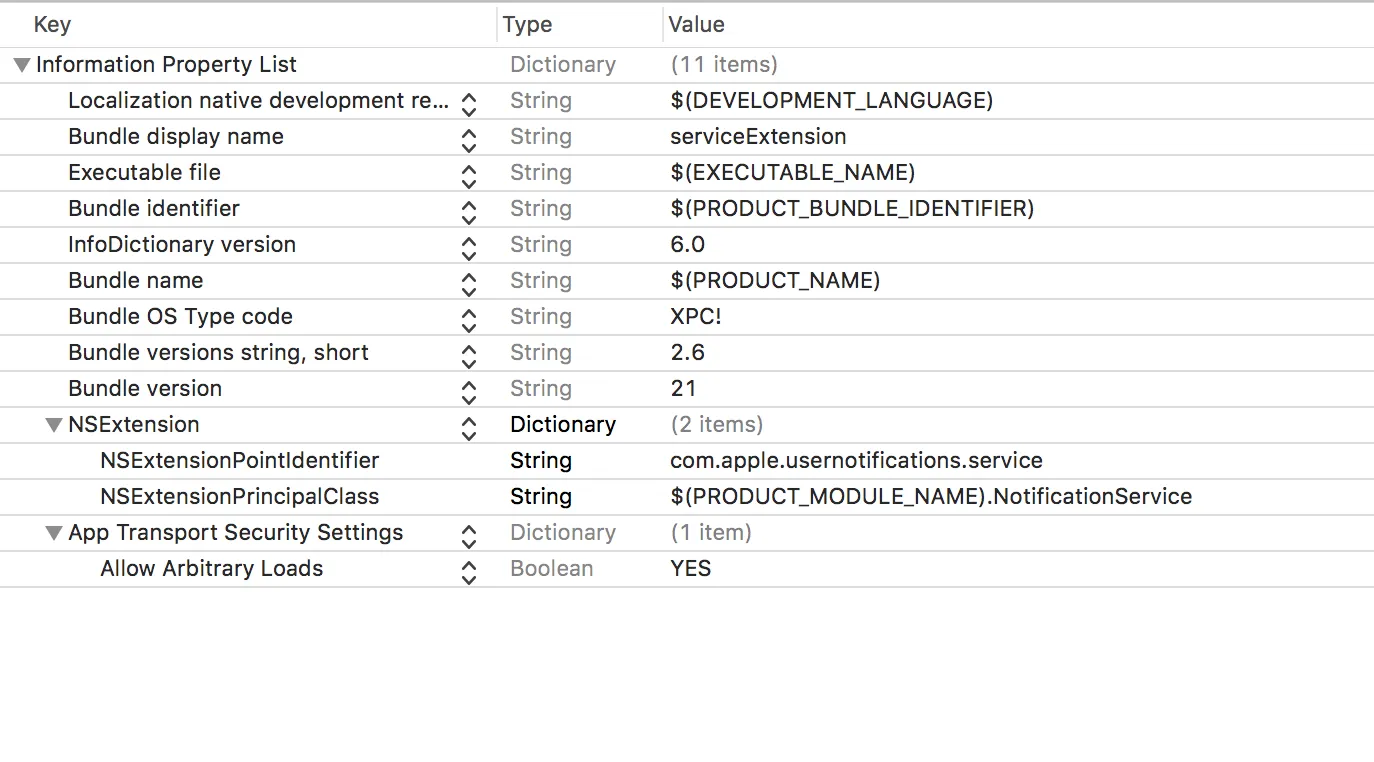Select the NSExtensionPrincipalClass key row

tap(239, 497)
